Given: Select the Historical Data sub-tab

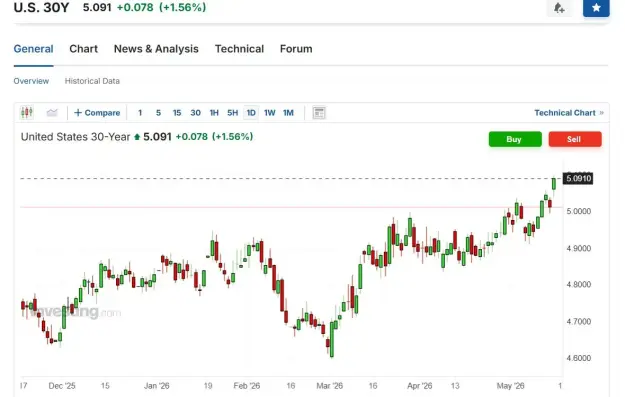Looking at the screenshot, I should point(92,81).
